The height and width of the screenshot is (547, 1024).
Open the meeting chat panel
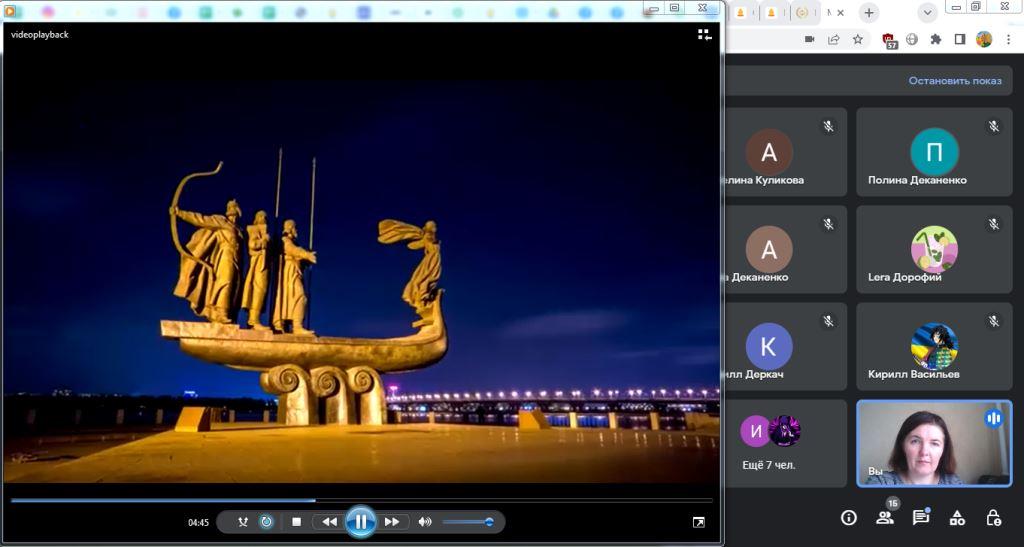tap(921, 518)
